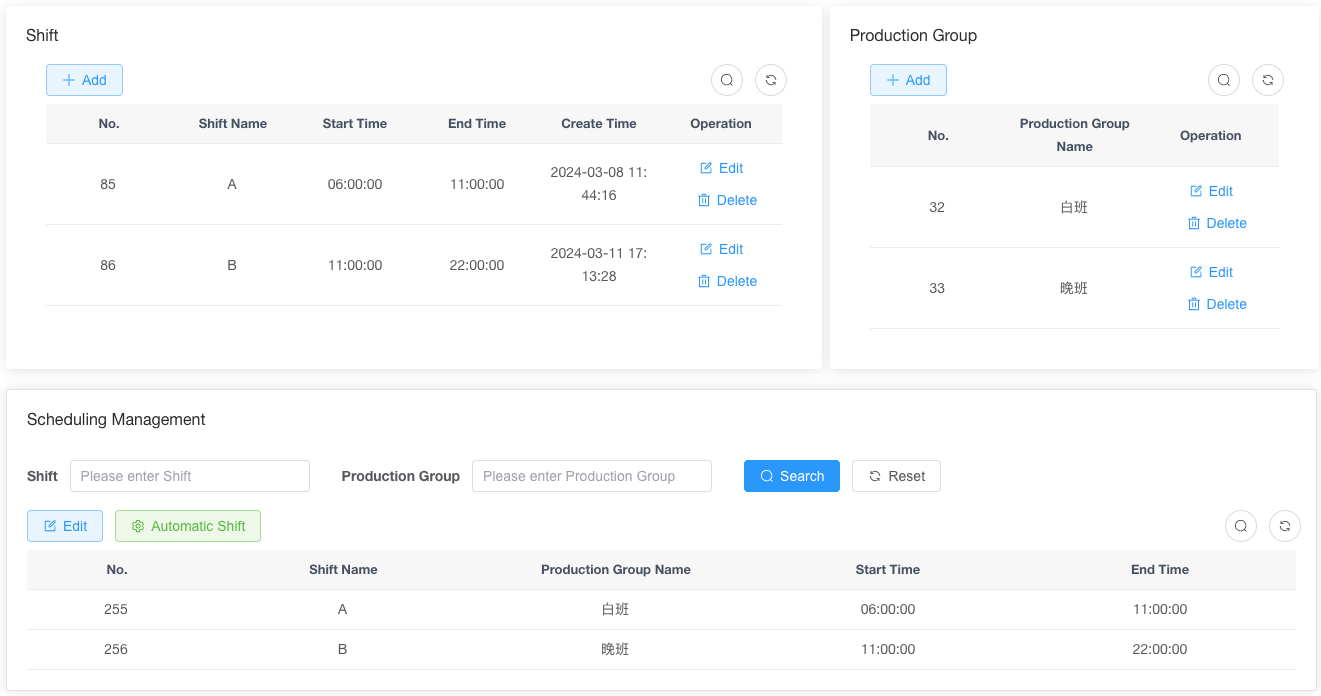The image size is (1321, 696).
Task: Toggle search icon in Scheduling Management toolbar
Action: point(1241,526)
